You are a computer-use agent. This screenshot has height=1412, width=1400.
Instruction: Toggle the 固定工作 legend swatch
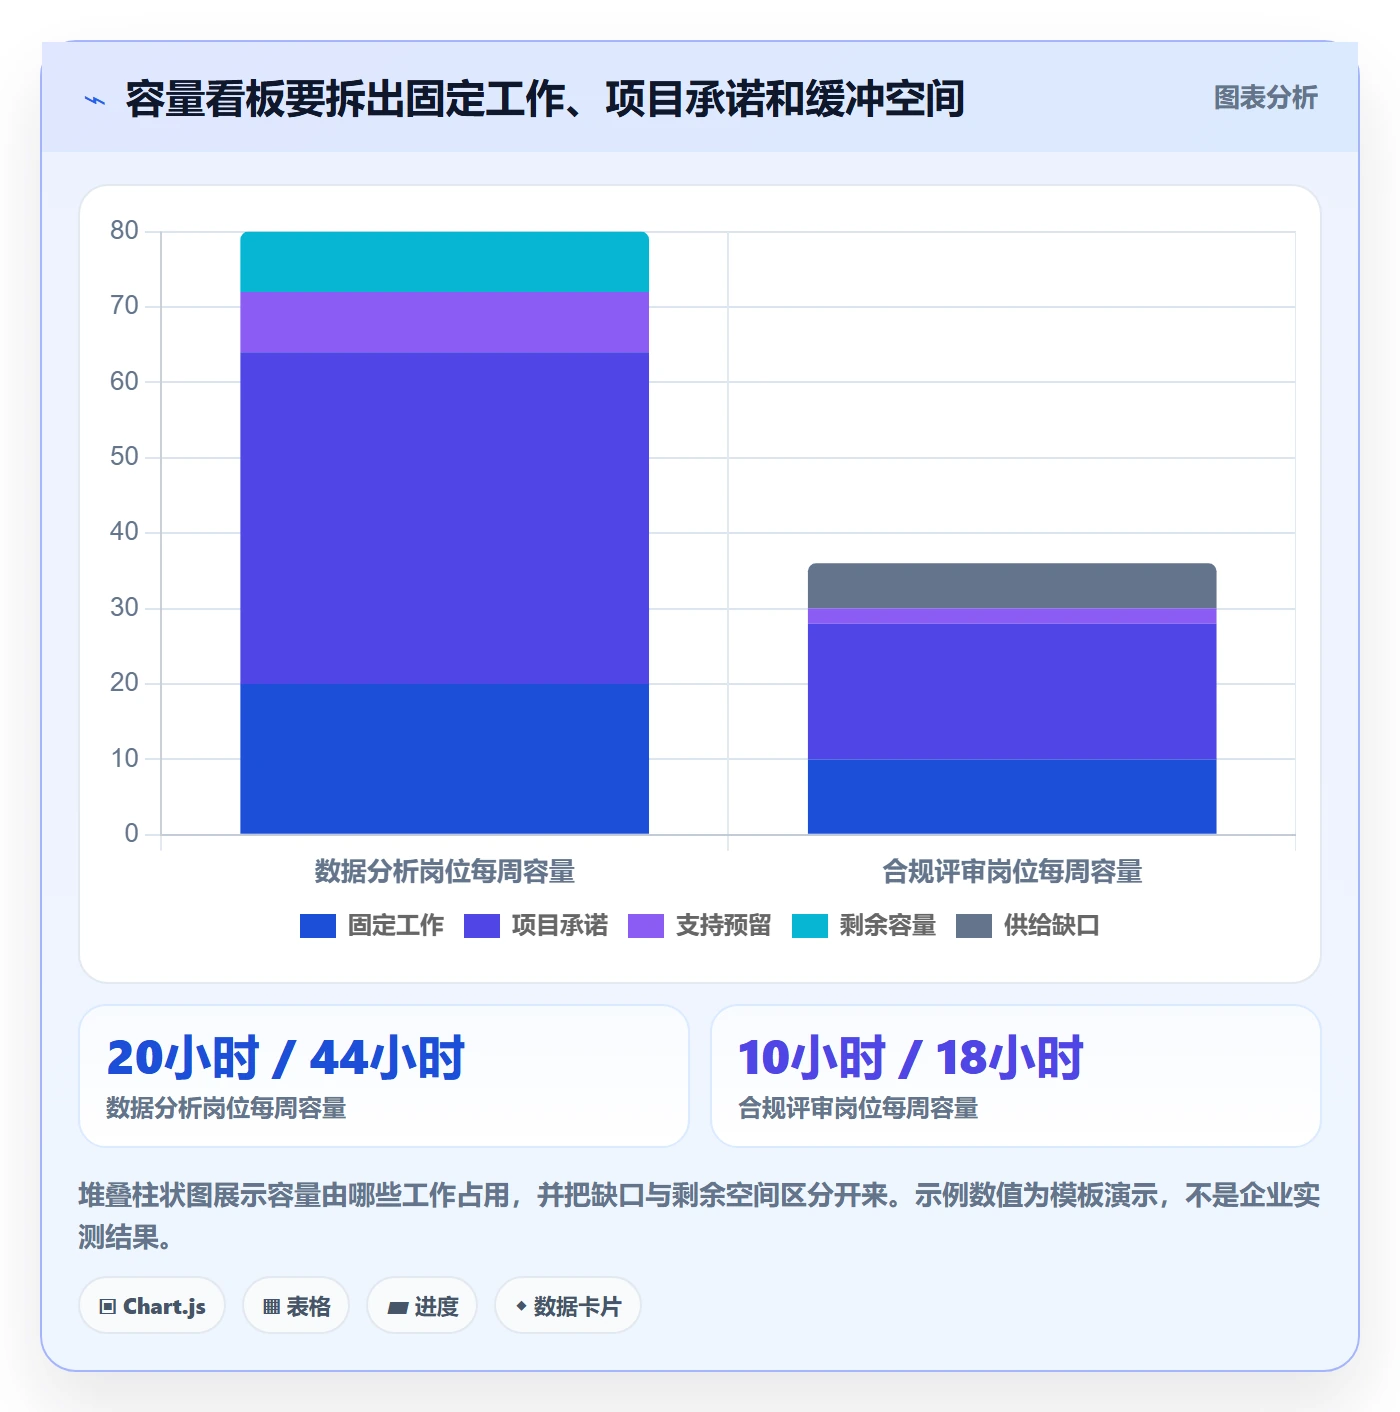tap(318, 926)
